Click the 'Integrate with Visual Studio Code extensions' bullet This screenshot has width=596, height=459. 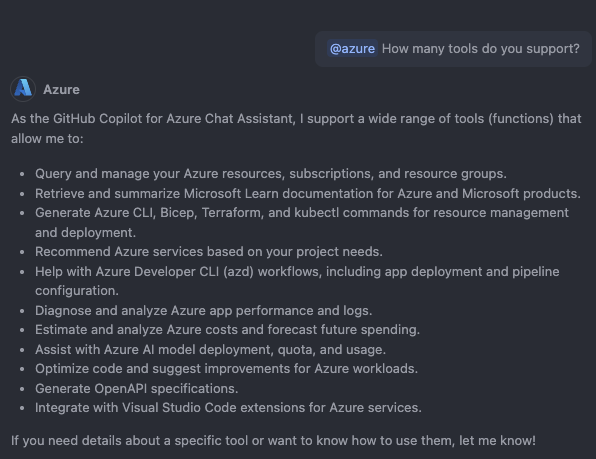[x=228, y=408]
